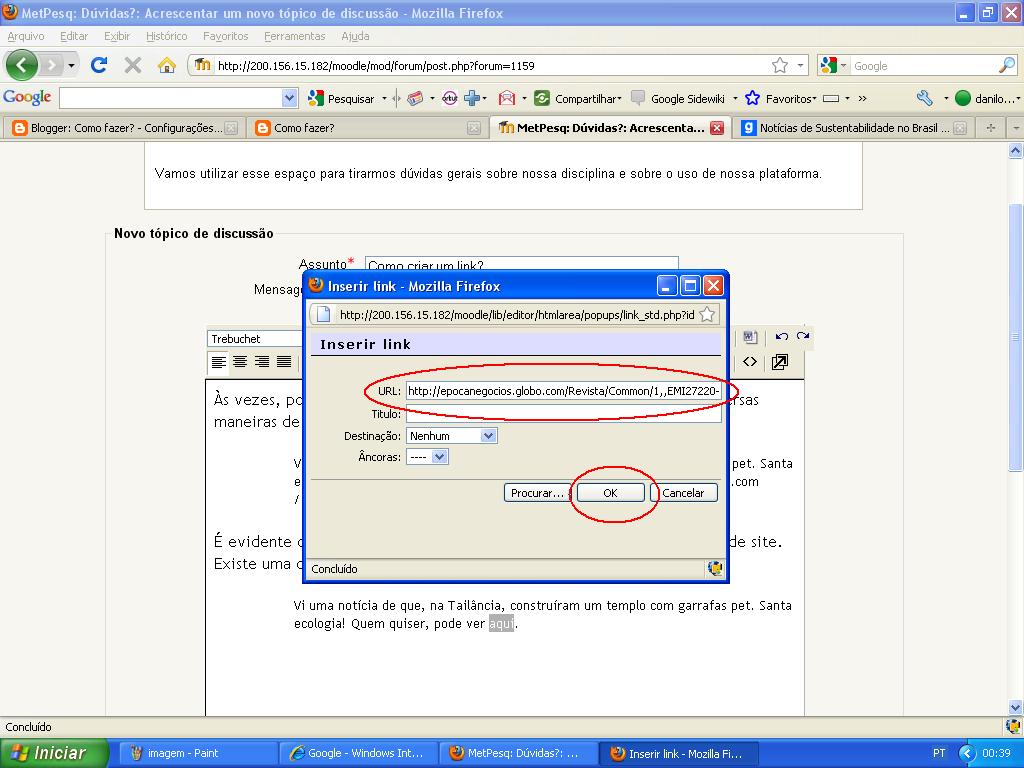Click the search magnifier in the Google search box
Image resolution: width=1024 pixels, height=768 pixels.
pos(1006,65)
